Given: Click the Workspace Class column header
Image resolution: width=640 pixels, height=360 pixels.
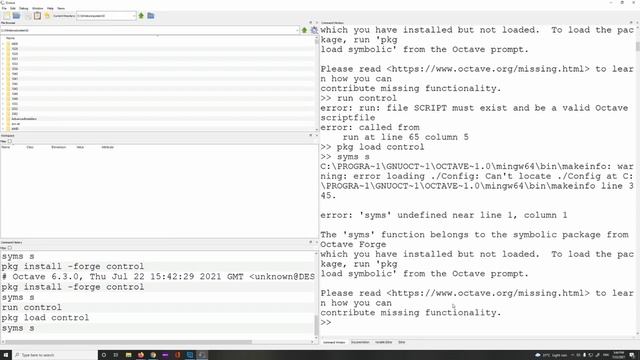Looking at the screenshot, I should point(30,147).
